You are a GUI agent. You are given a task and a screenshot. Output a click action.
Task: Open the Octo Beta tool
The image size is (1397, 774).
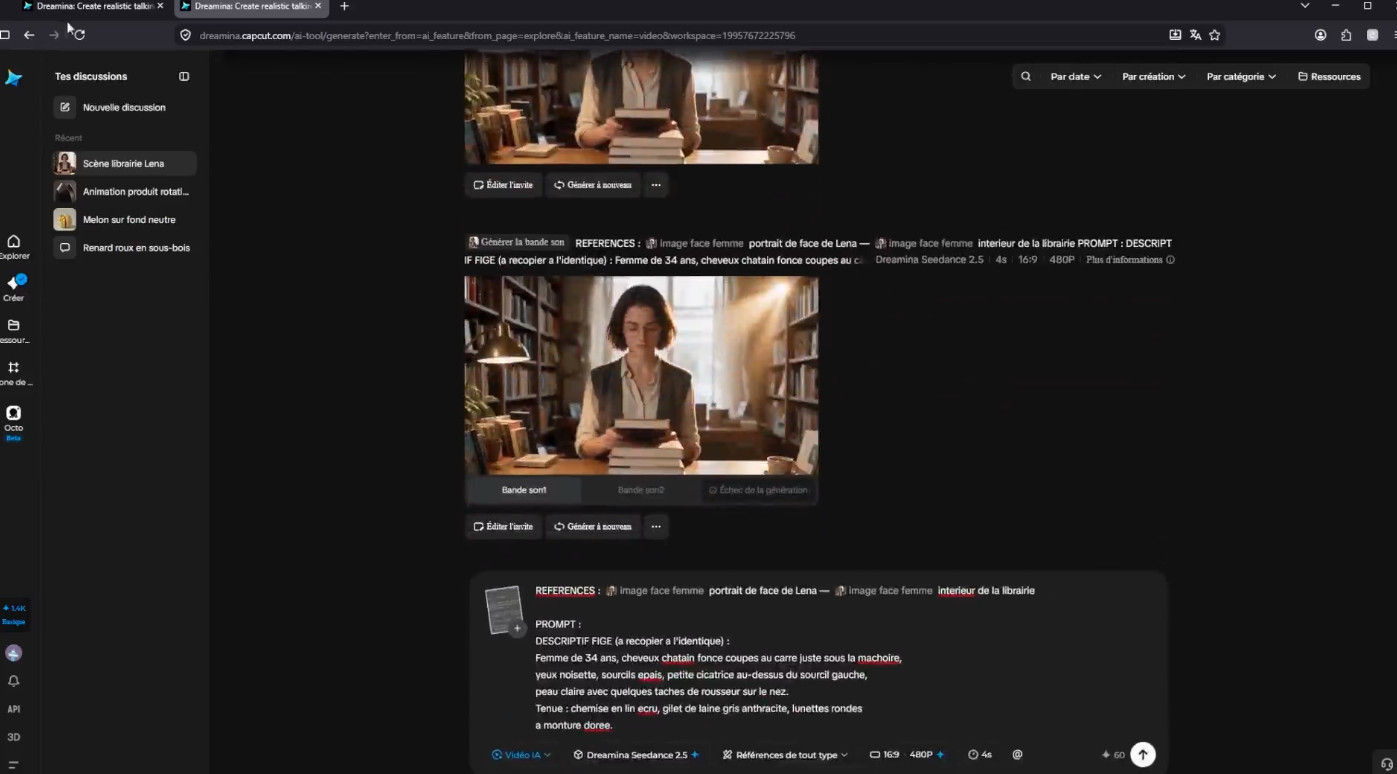tap(14, 422)
